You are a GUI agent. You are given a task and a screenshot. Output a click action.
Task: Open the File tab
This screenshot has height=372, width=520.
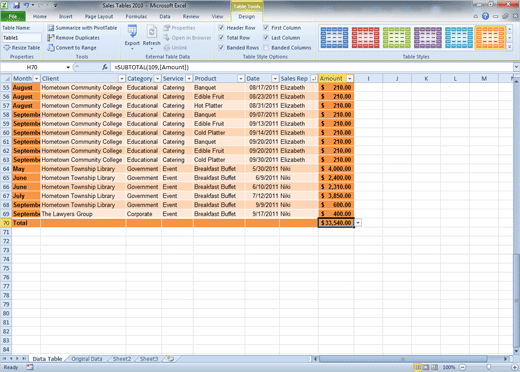(x=13, y=16)
